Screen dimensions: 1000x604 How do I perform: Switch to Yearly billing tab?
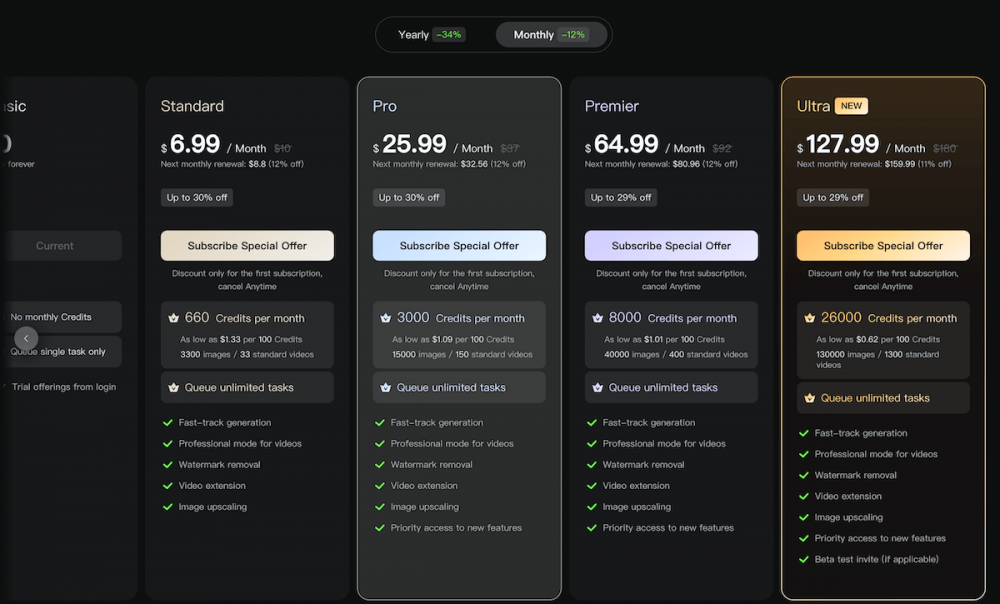pyautogui.click(x=432, y=34)
